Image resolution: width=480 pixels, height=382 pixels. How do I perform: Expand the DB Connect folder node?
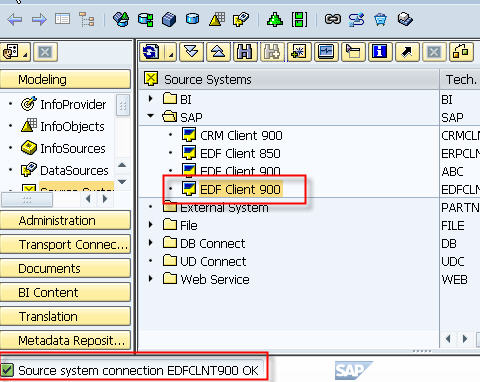pos(151,242)
